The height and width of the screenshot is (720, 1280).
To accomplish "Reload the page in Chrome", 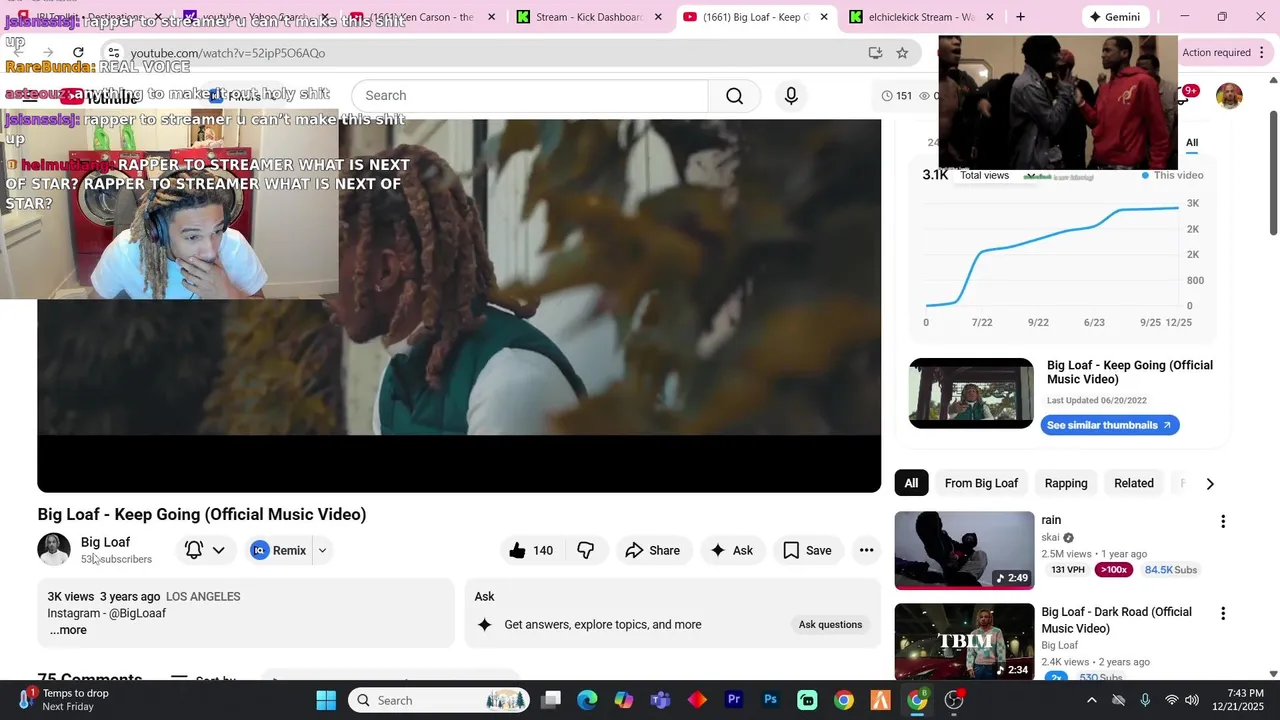I will click(x=78, y=53).
